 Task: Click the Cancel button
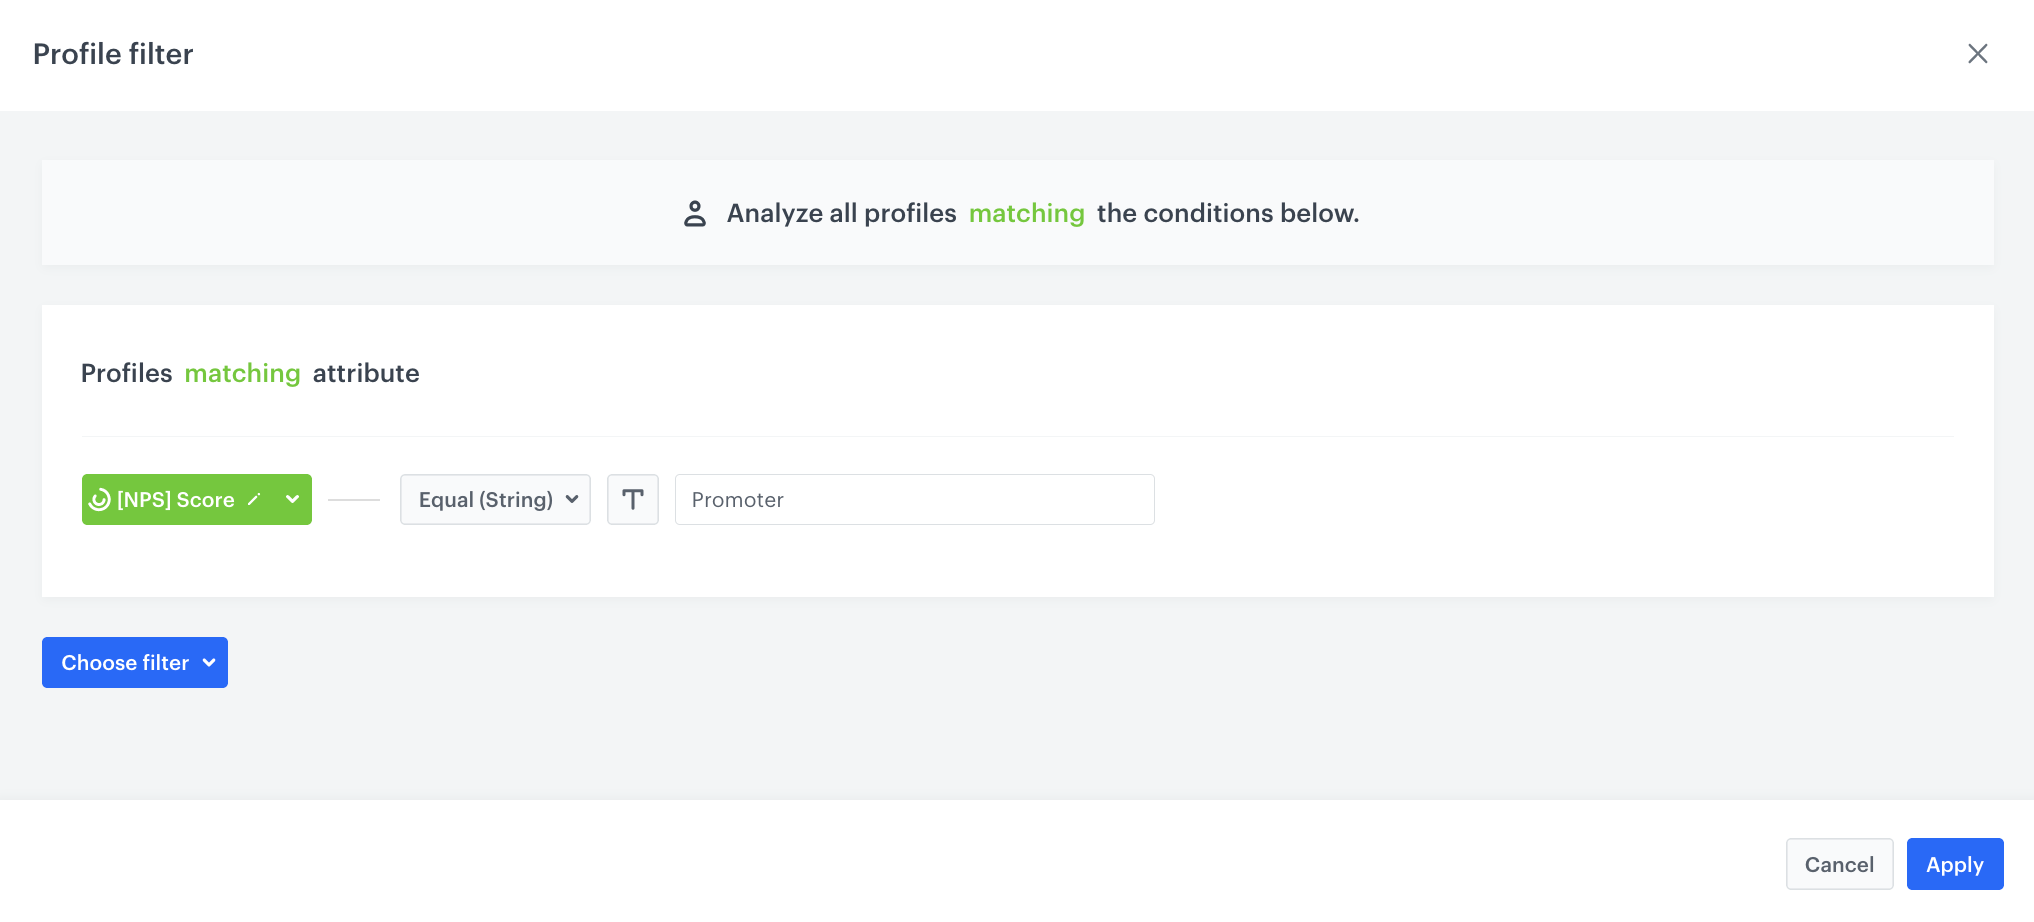pyautogui.click(x=1838, y=864)
